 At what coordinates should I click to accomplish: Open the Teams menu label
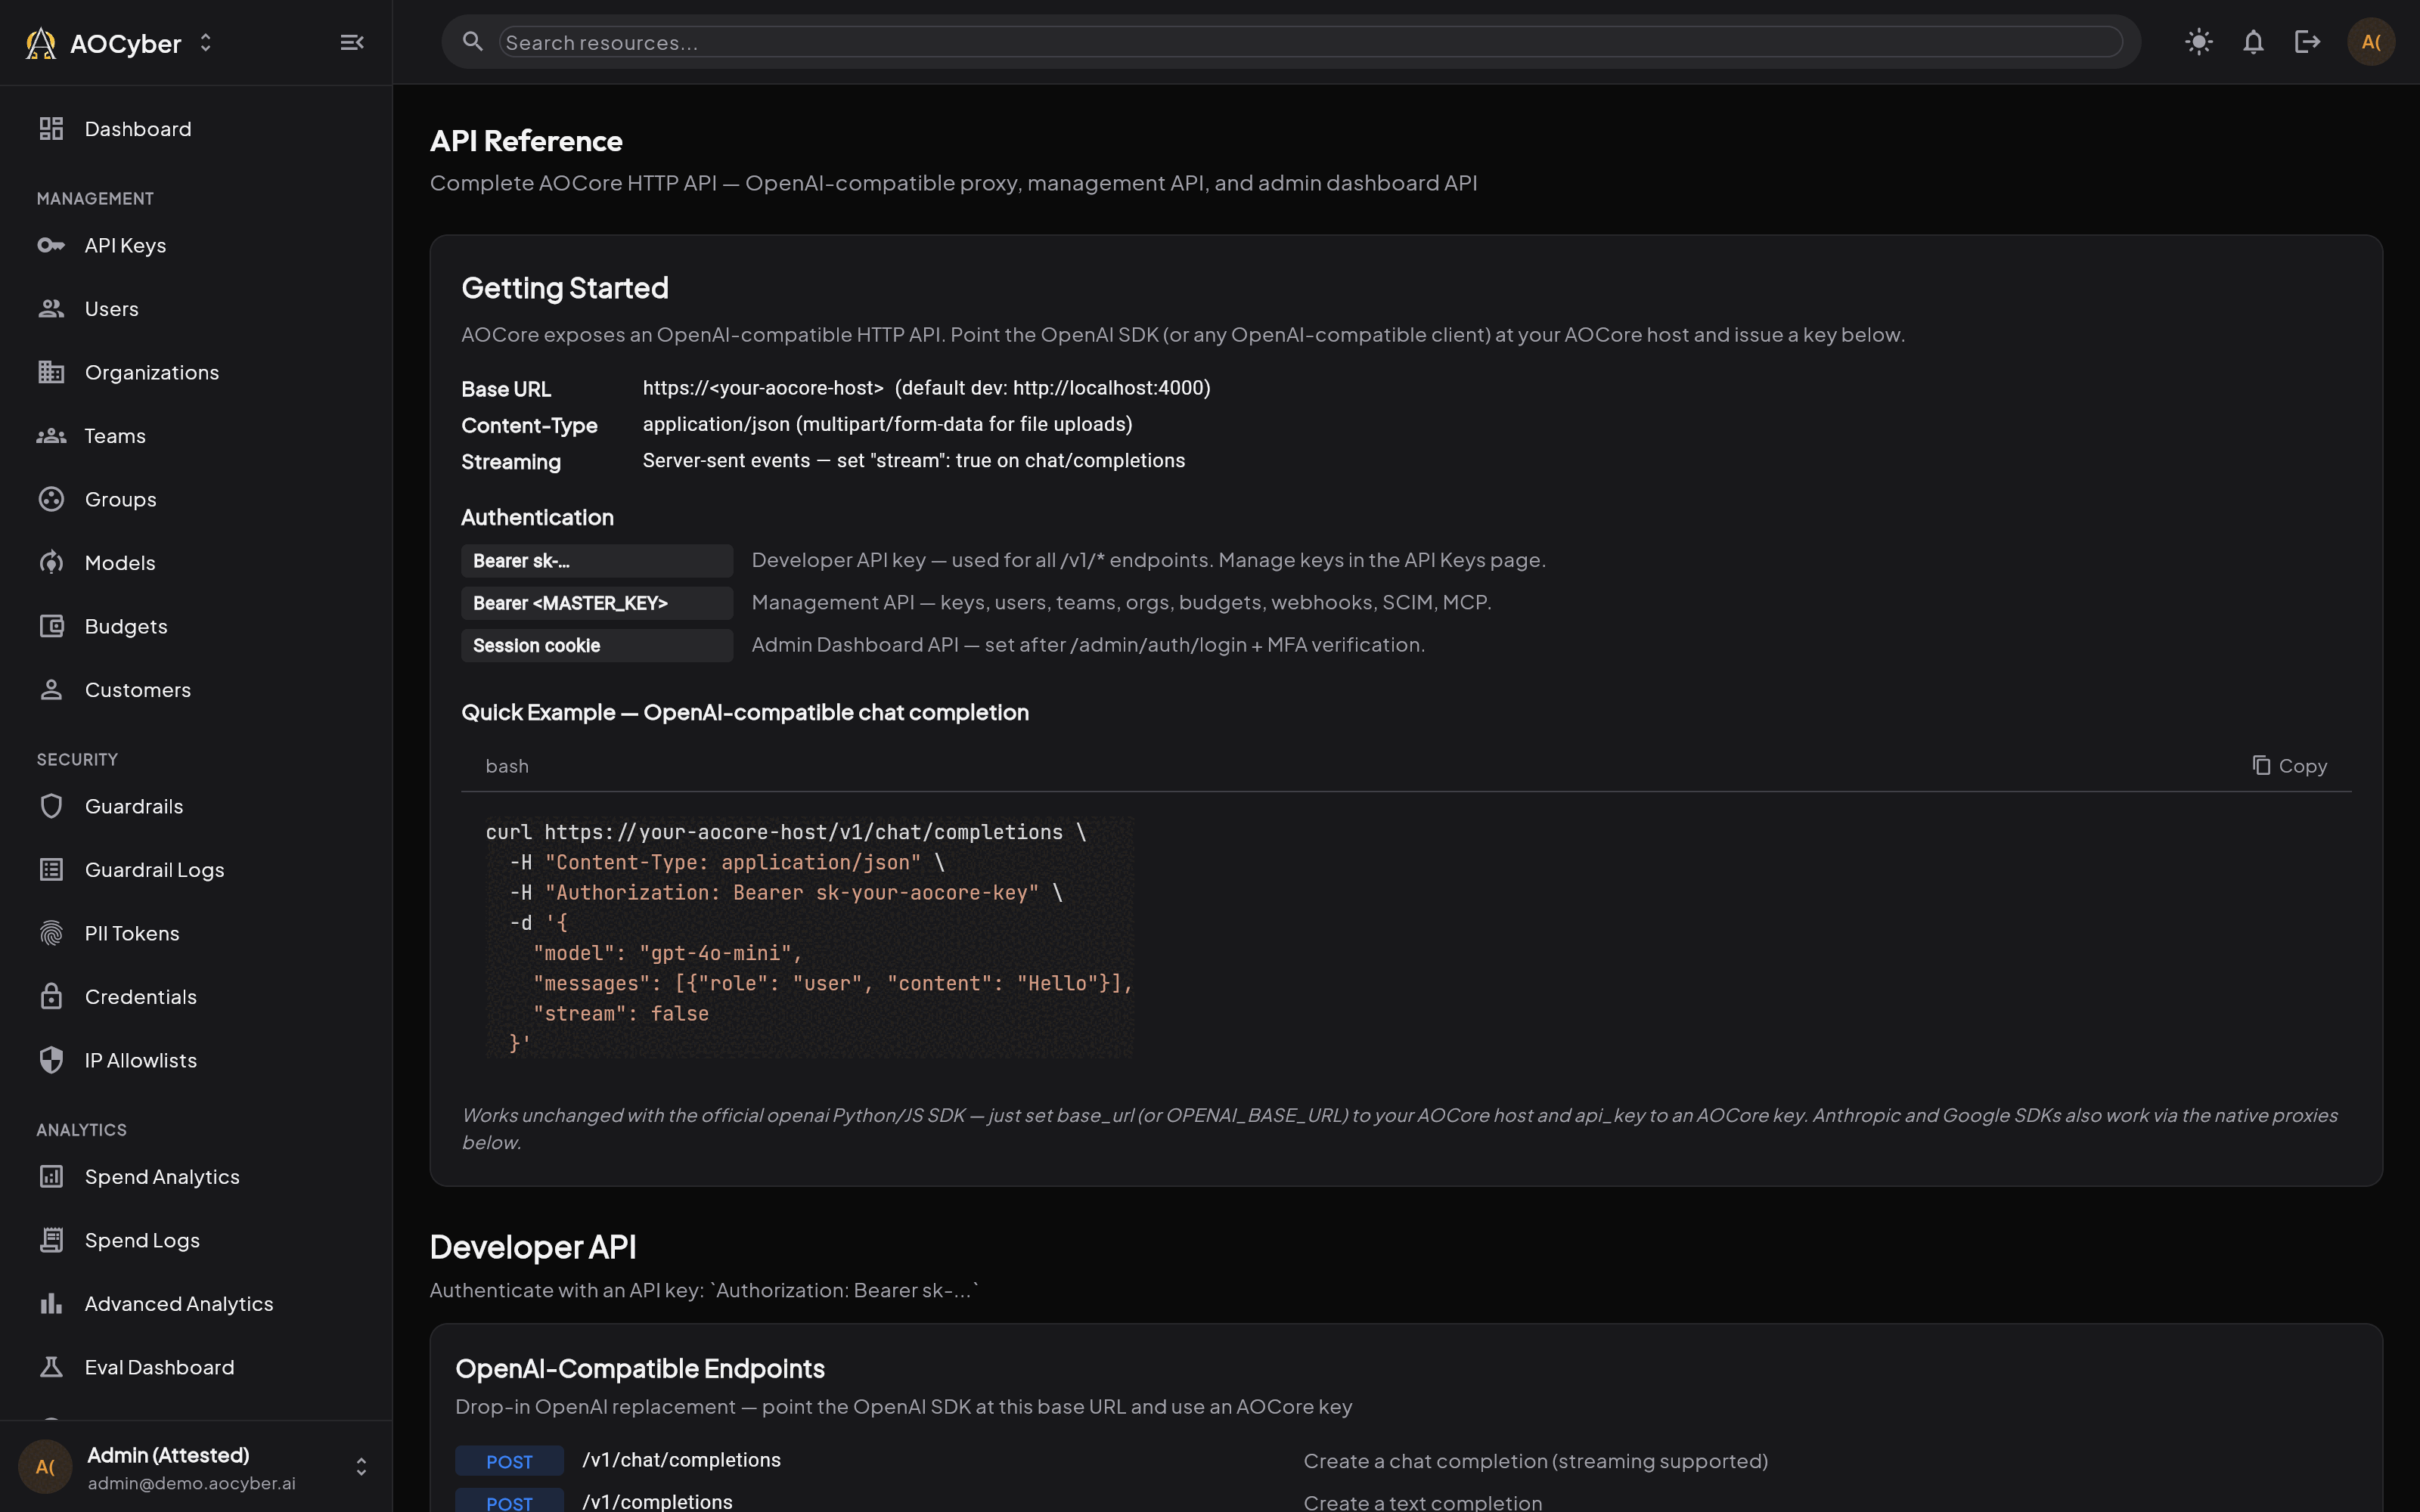pyautogui.click(x=115, y=436)
